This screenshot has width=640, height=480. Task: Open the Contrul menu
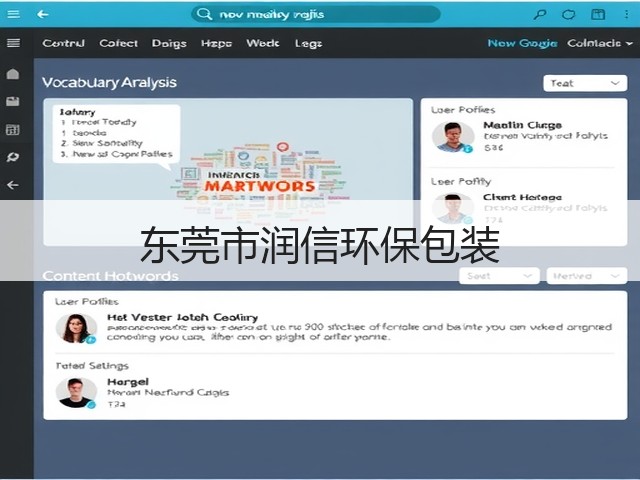pyautogui.click(x=64, y=43)
